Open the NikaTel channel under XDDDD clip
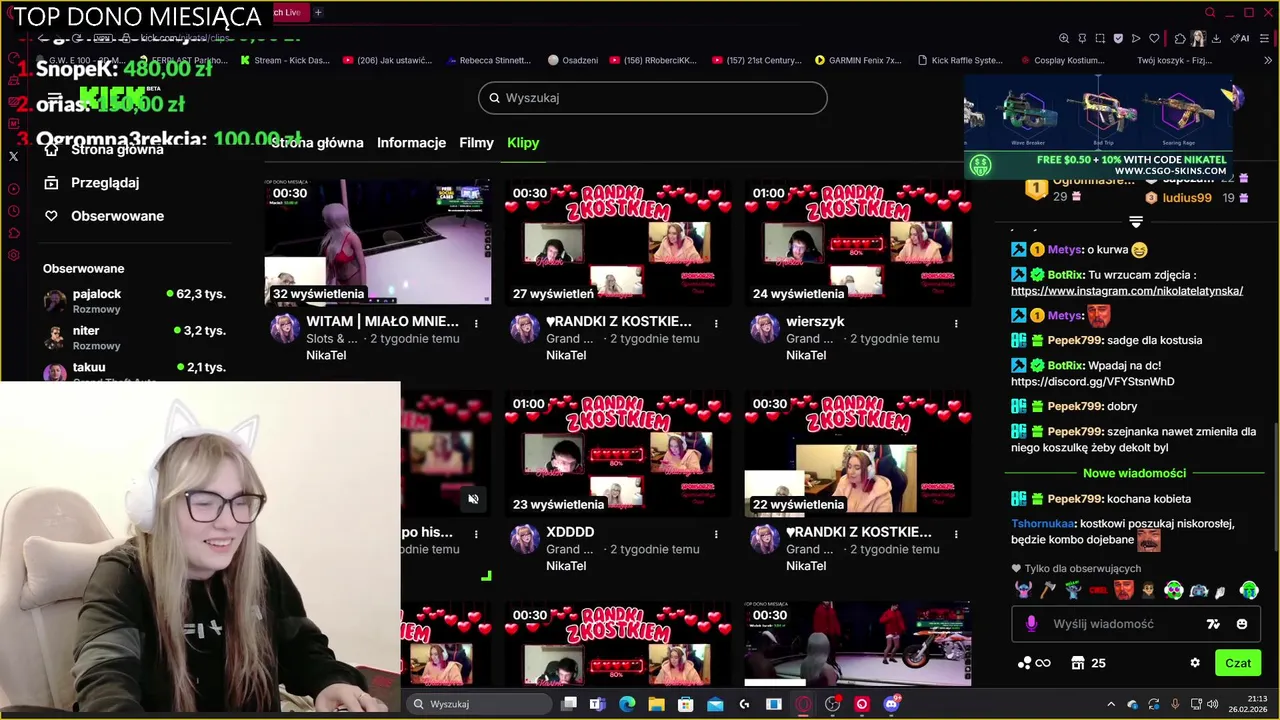 pyautogui.click(x=566, y=566)
